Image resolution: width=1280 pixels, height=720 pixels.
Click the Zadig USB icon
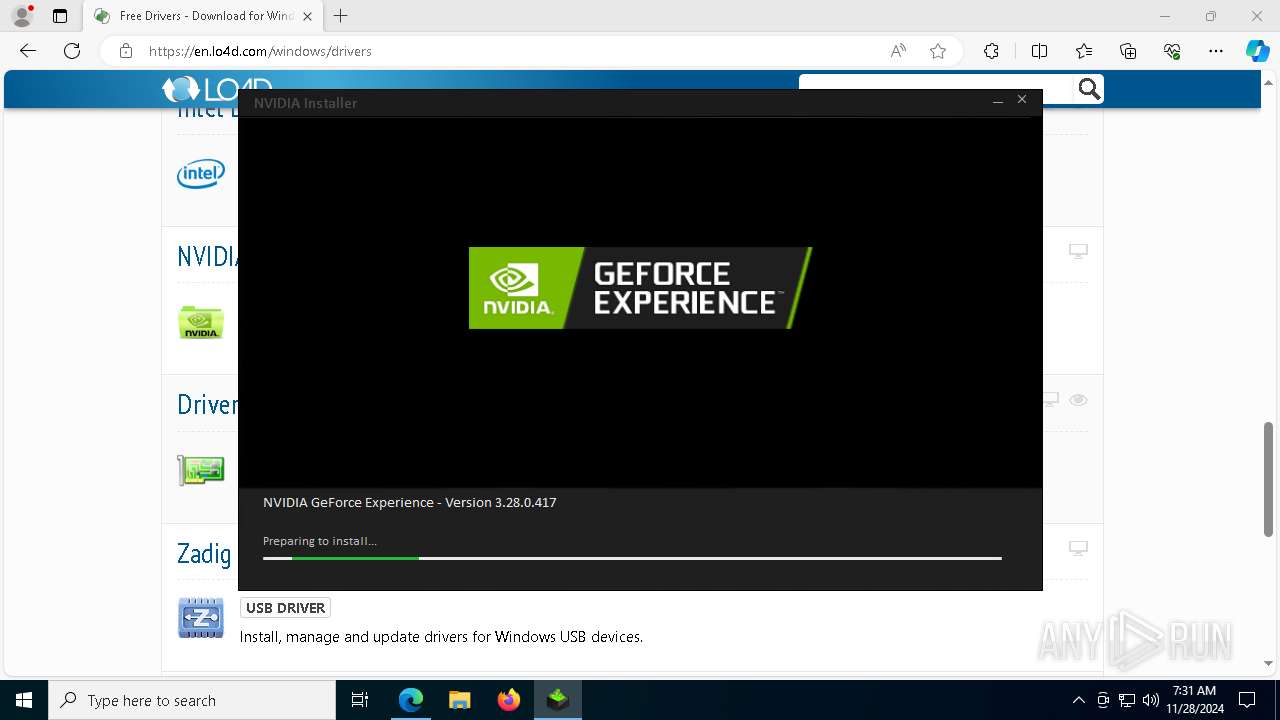(201, 618)
